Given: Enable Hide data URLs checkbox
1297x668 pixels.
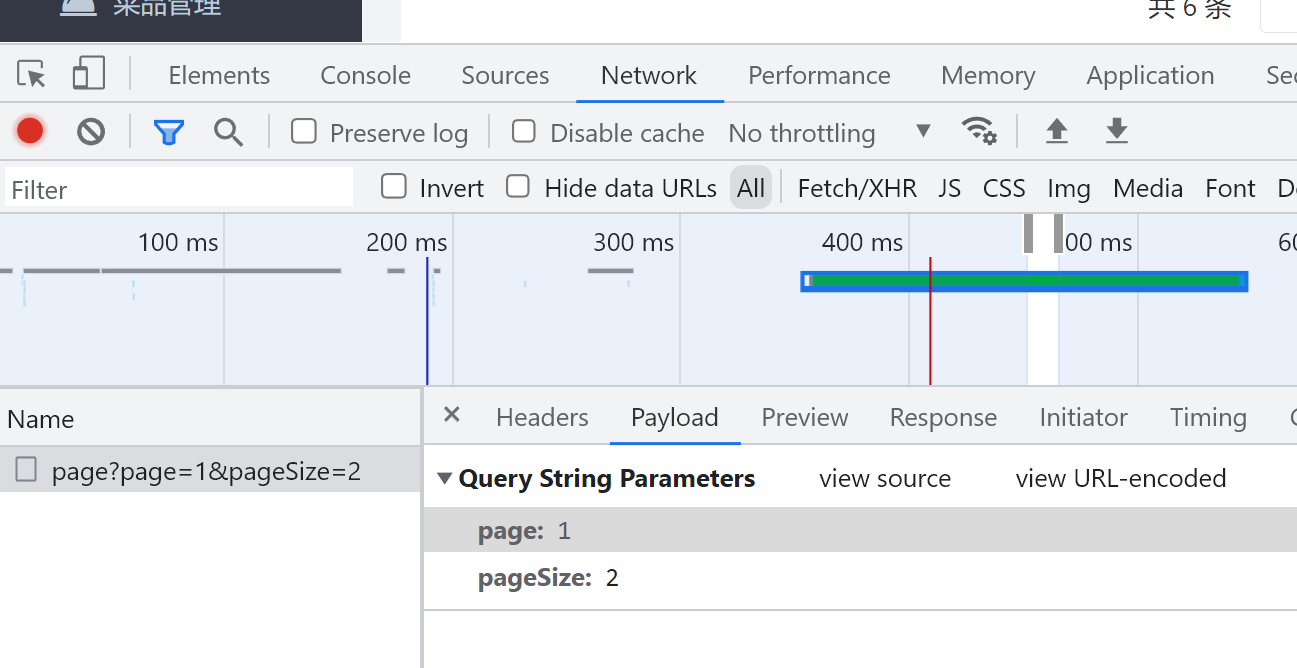Looking at the screenshot, I should [x=518, y=187].
